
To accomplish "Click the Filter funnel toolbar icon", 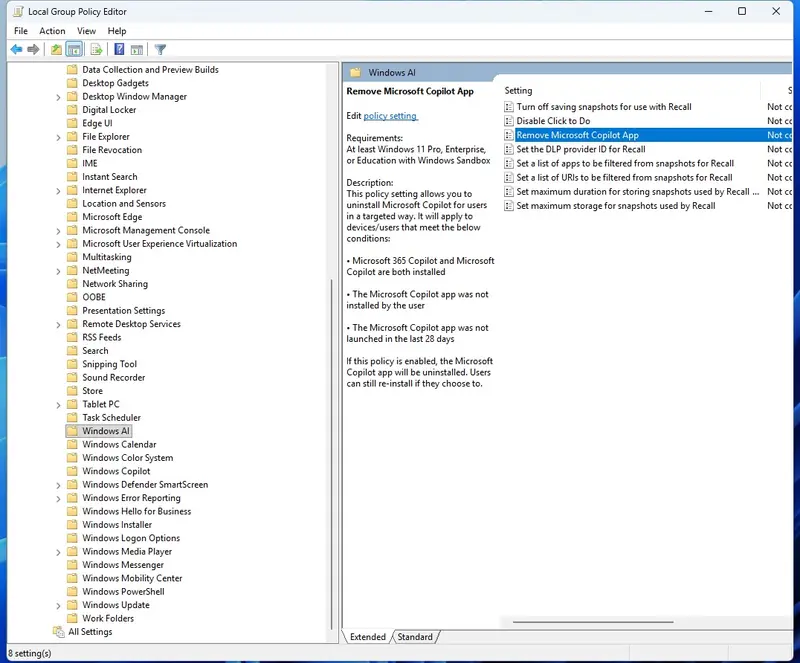I will coord(160,50).
